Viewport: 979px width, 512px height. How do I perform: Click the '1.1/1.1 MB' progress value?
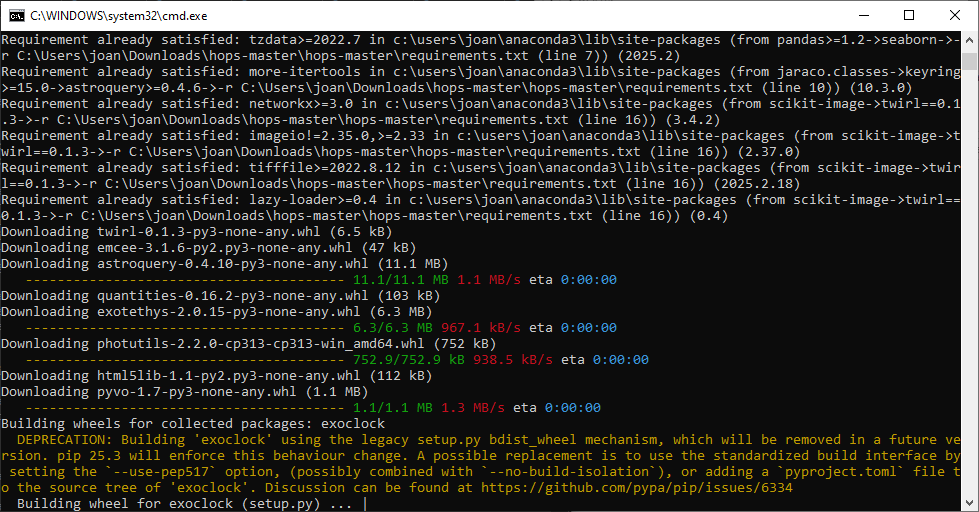[393, 408]
